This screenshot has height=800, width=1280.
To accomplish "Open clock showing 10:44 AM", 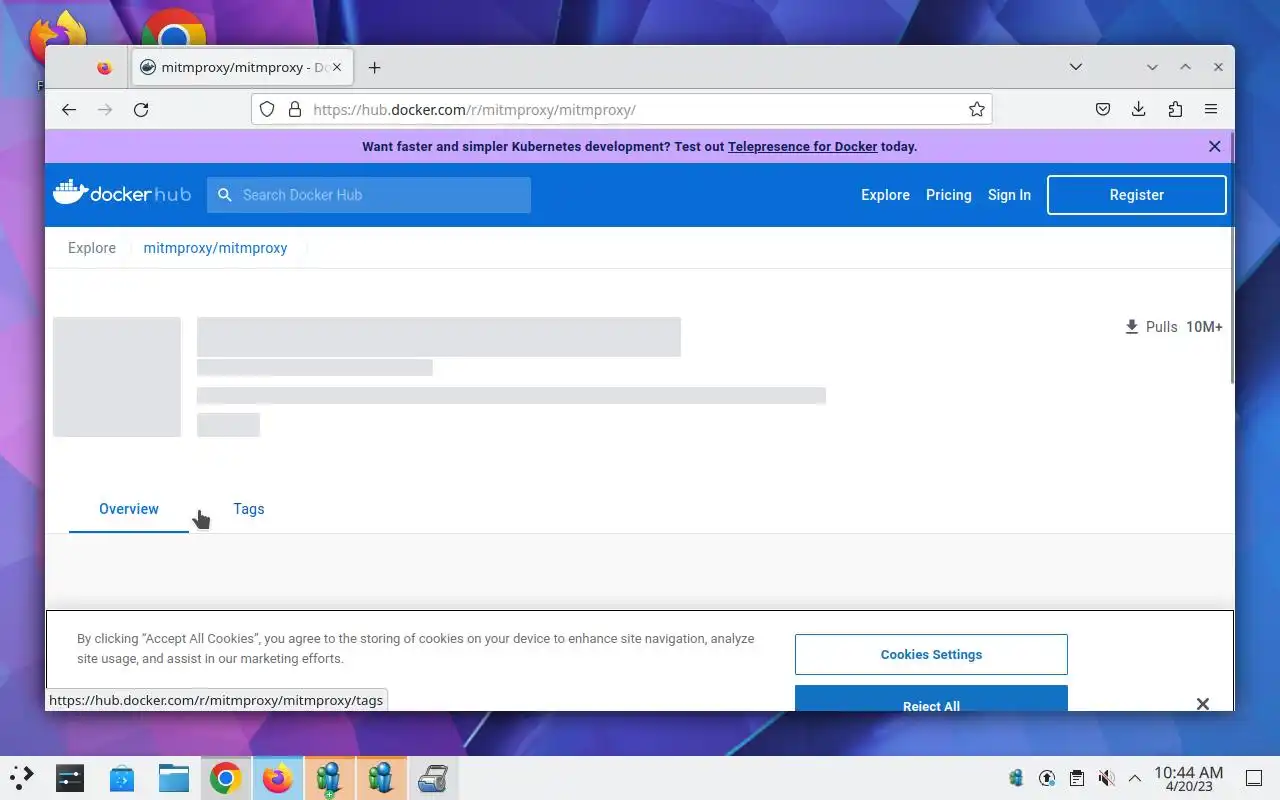I will point(1188,778).
